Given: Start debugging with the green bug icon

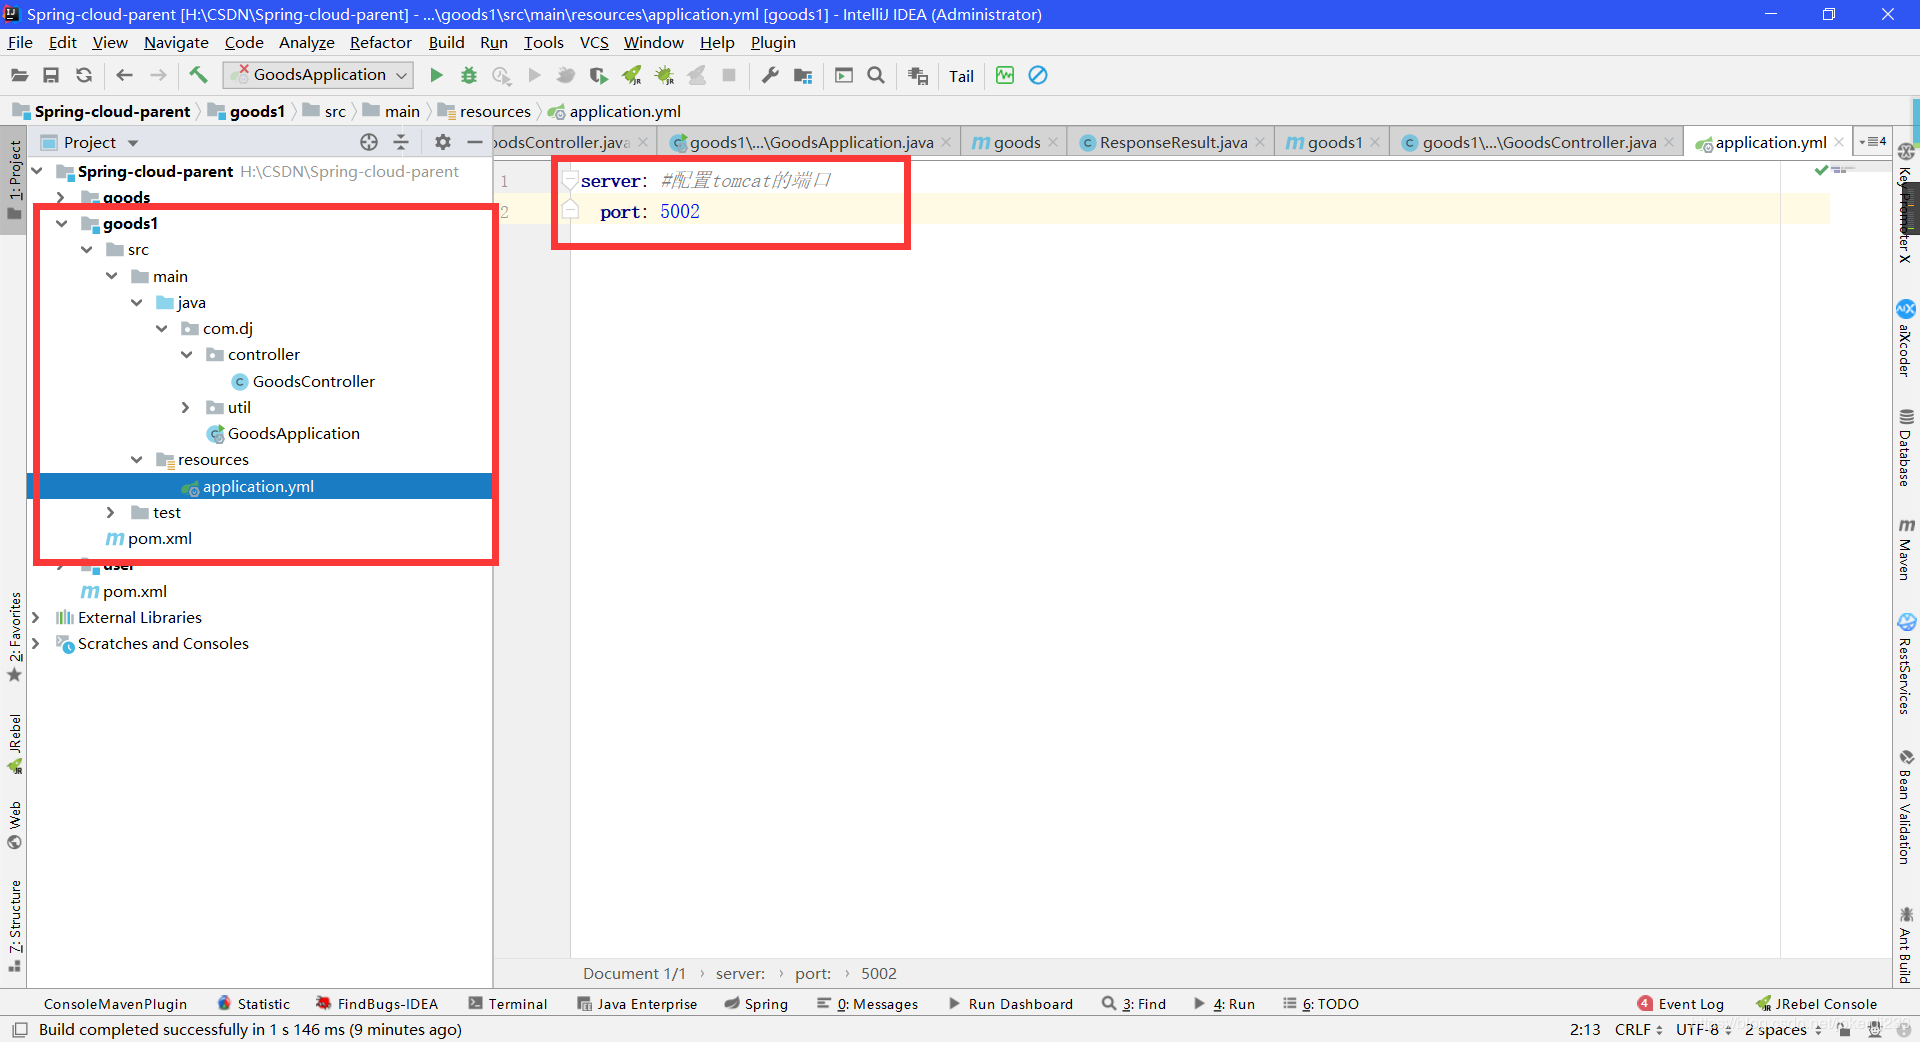Looking at the screenshot, I should (469, 75).
